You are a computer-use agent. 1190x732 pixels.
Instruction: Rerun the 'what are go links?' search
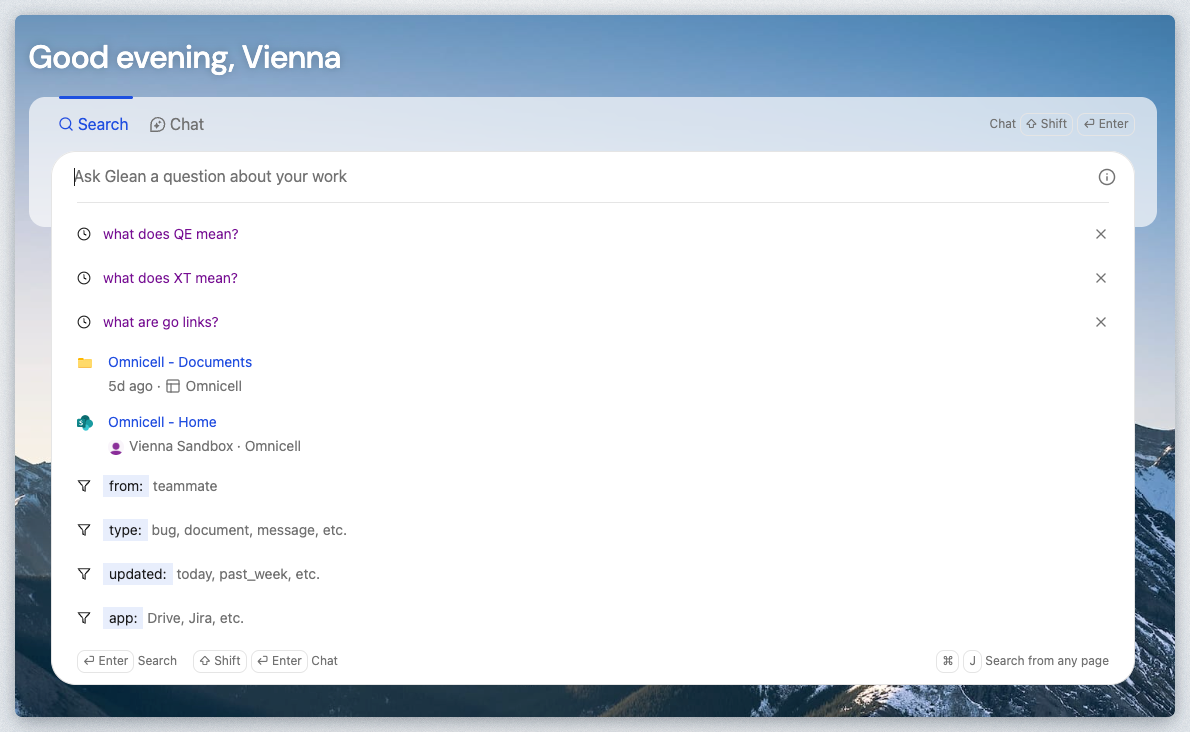click(160, 322)
